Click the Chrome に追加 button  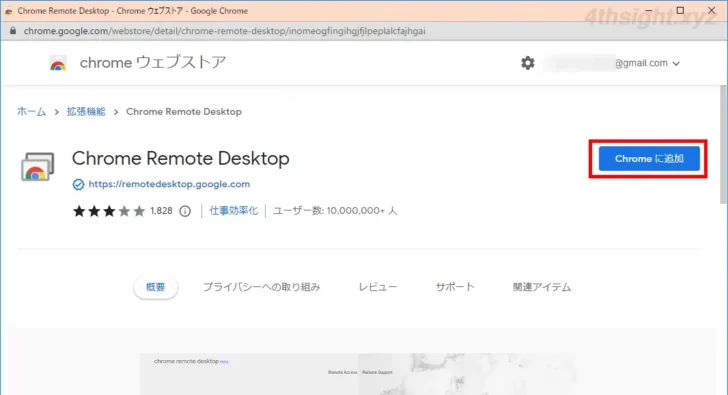[649, 159]
